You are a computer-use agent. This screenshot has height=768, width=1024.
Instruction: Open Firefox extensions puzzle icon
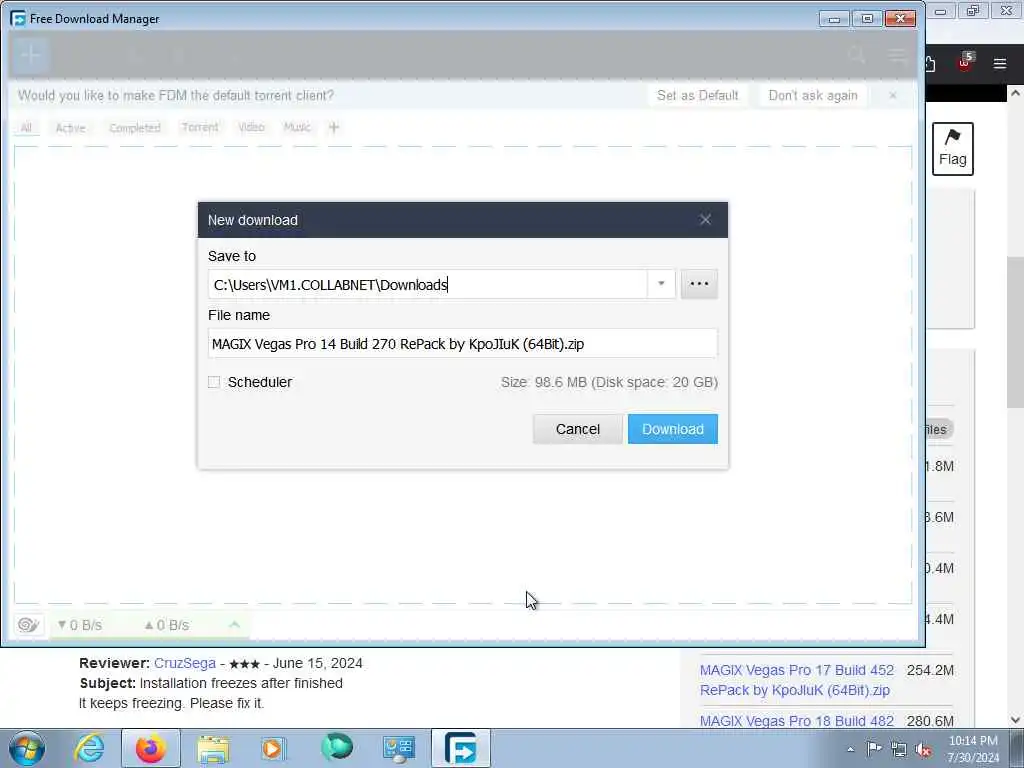tap(930, 63)
